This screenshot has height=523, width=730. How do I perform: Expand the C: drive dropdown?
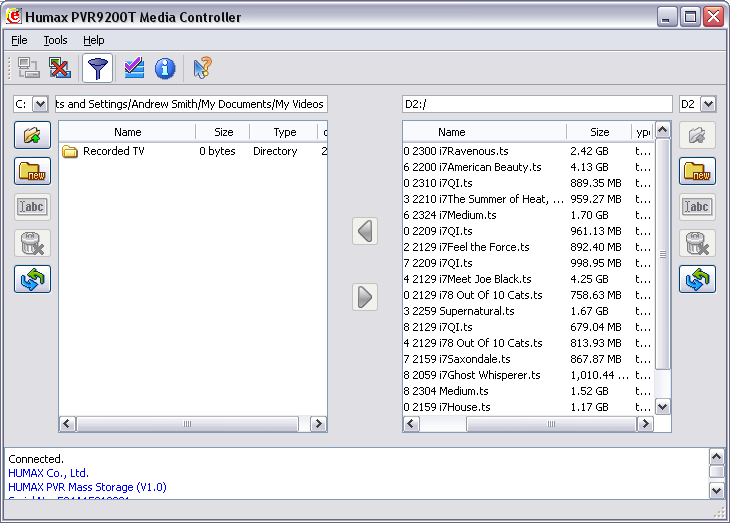click(41, 104)
